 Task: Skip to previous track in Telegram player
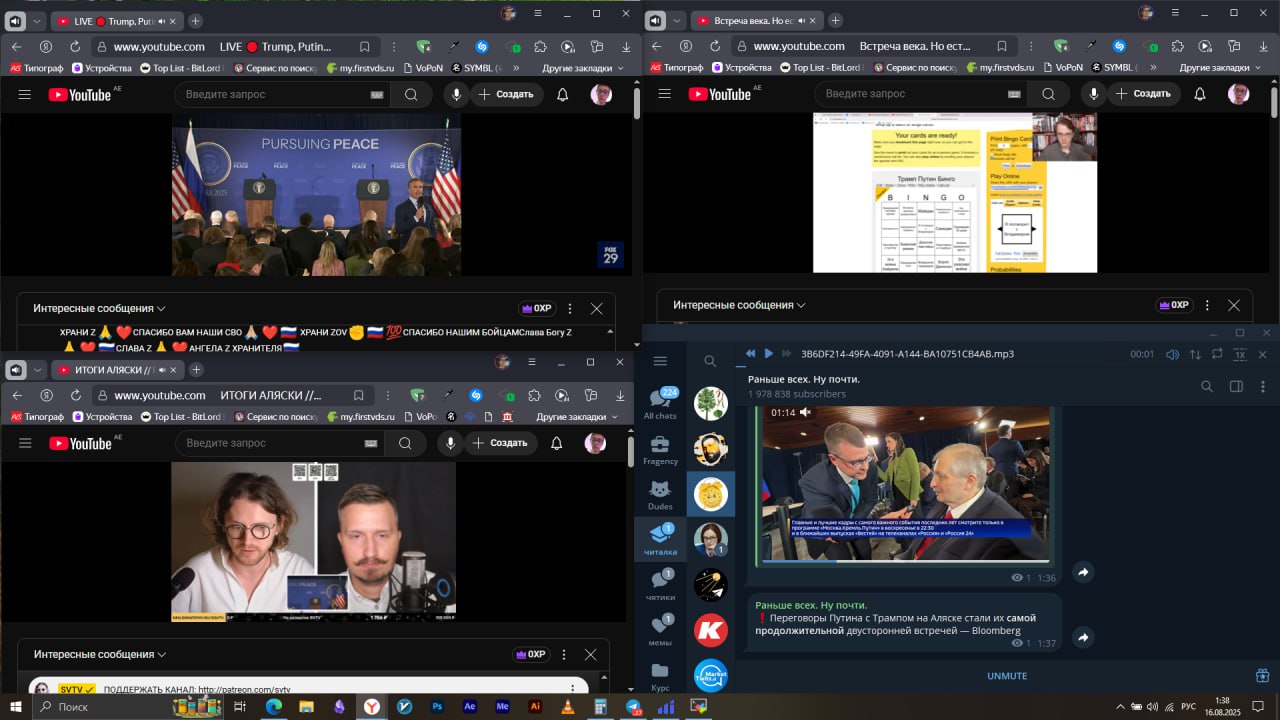click(x=750, y=353)
